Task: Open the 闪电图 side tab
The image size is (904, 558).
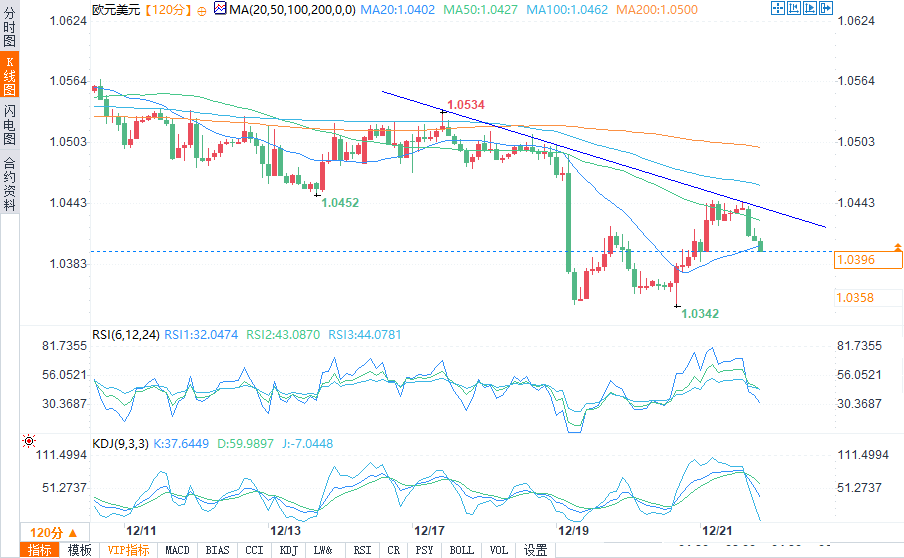Action: pyautogui.click(x=9, y=125)
